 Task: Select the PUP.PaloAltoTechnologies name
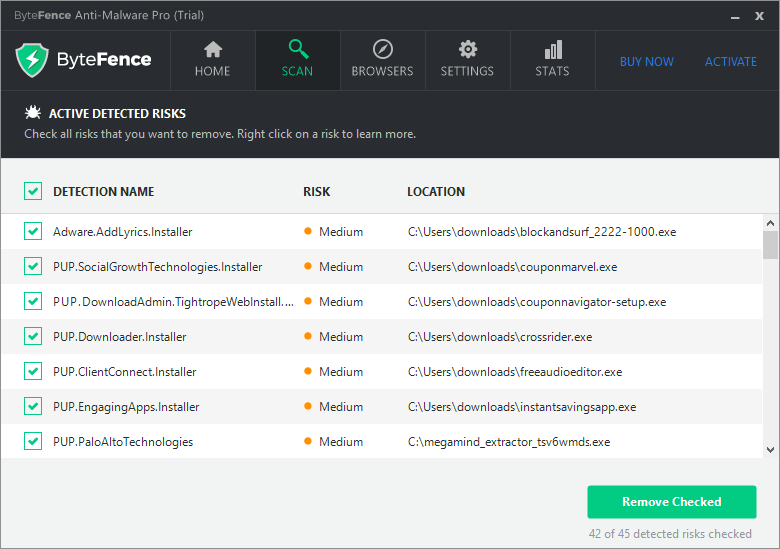(x=123, y=442)
